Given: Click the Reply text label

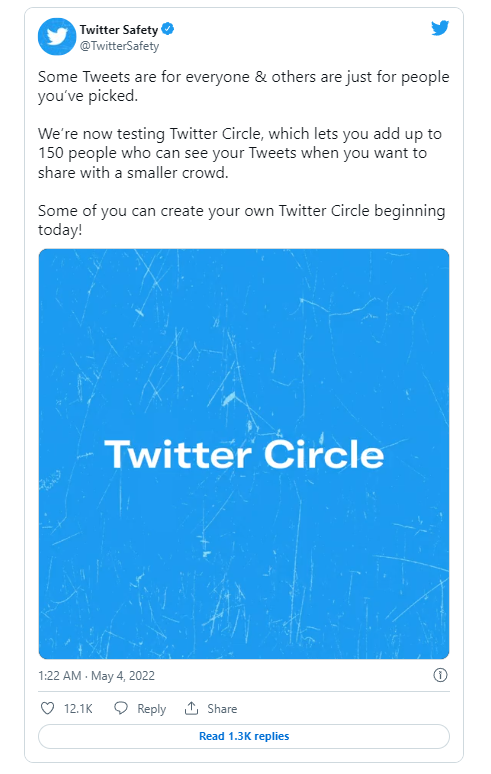Looking at the screenshot, I should click(x=151, y=709).
